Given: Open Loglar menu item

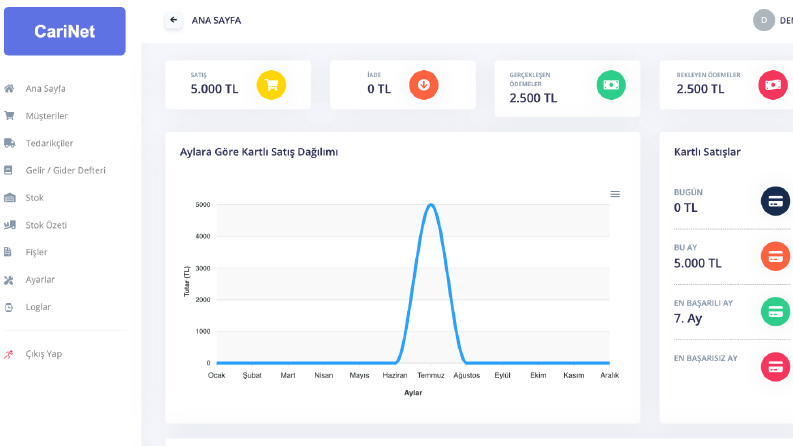Looking at the screenshot, I should 38,307.
